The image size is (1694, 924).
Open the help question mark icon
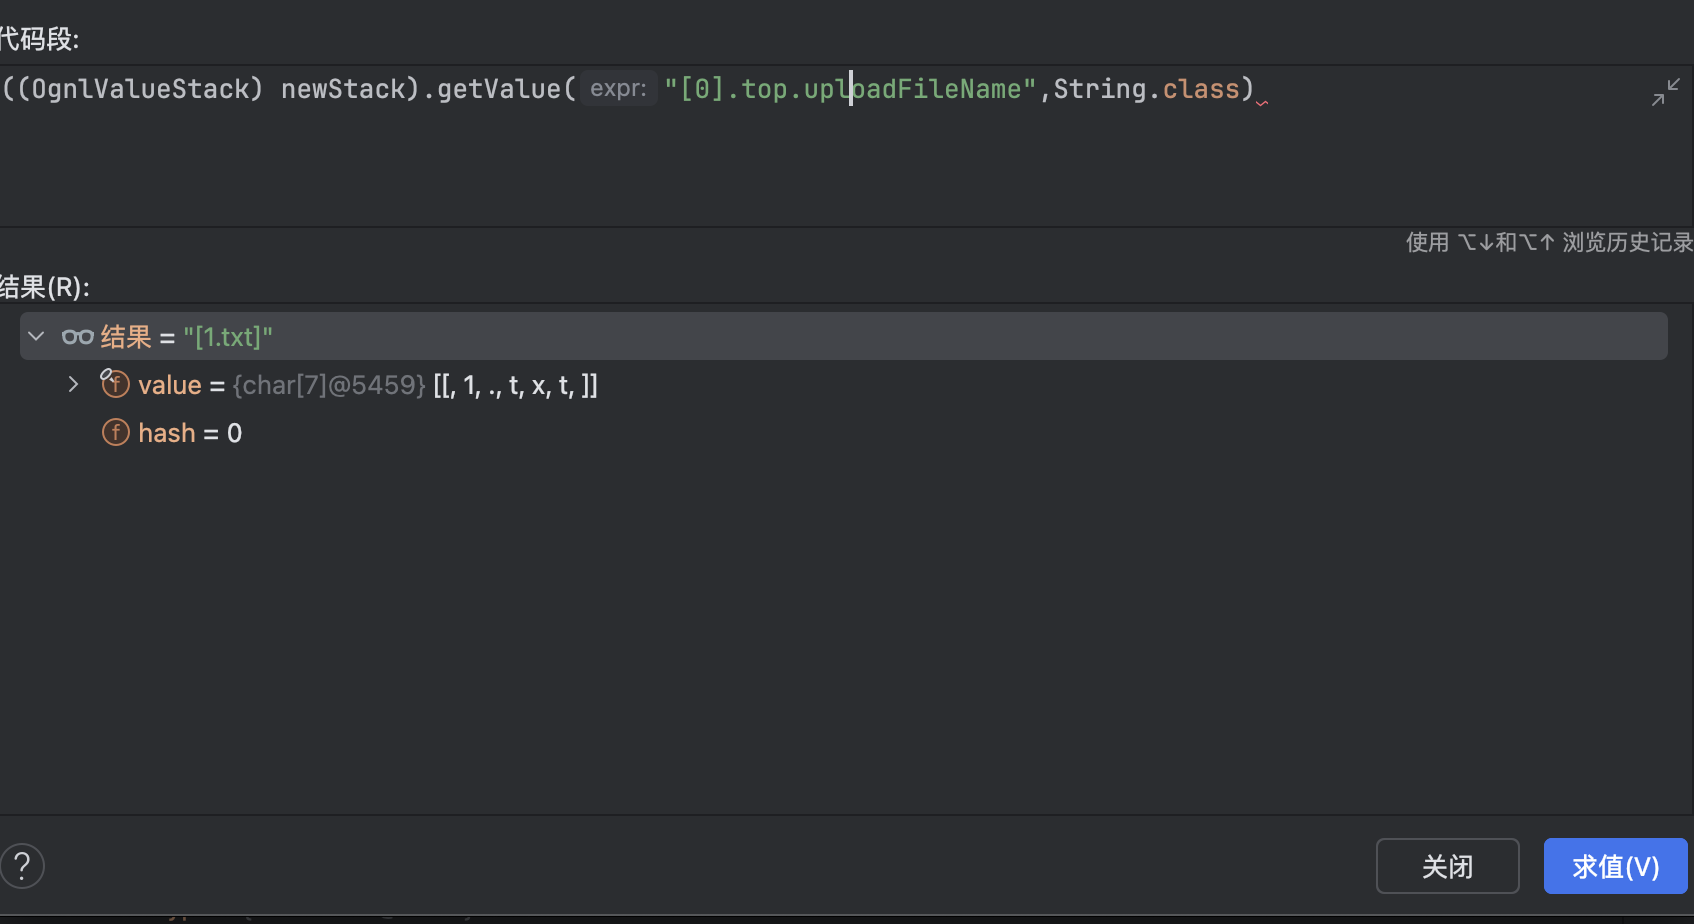(x=22, y=865)
